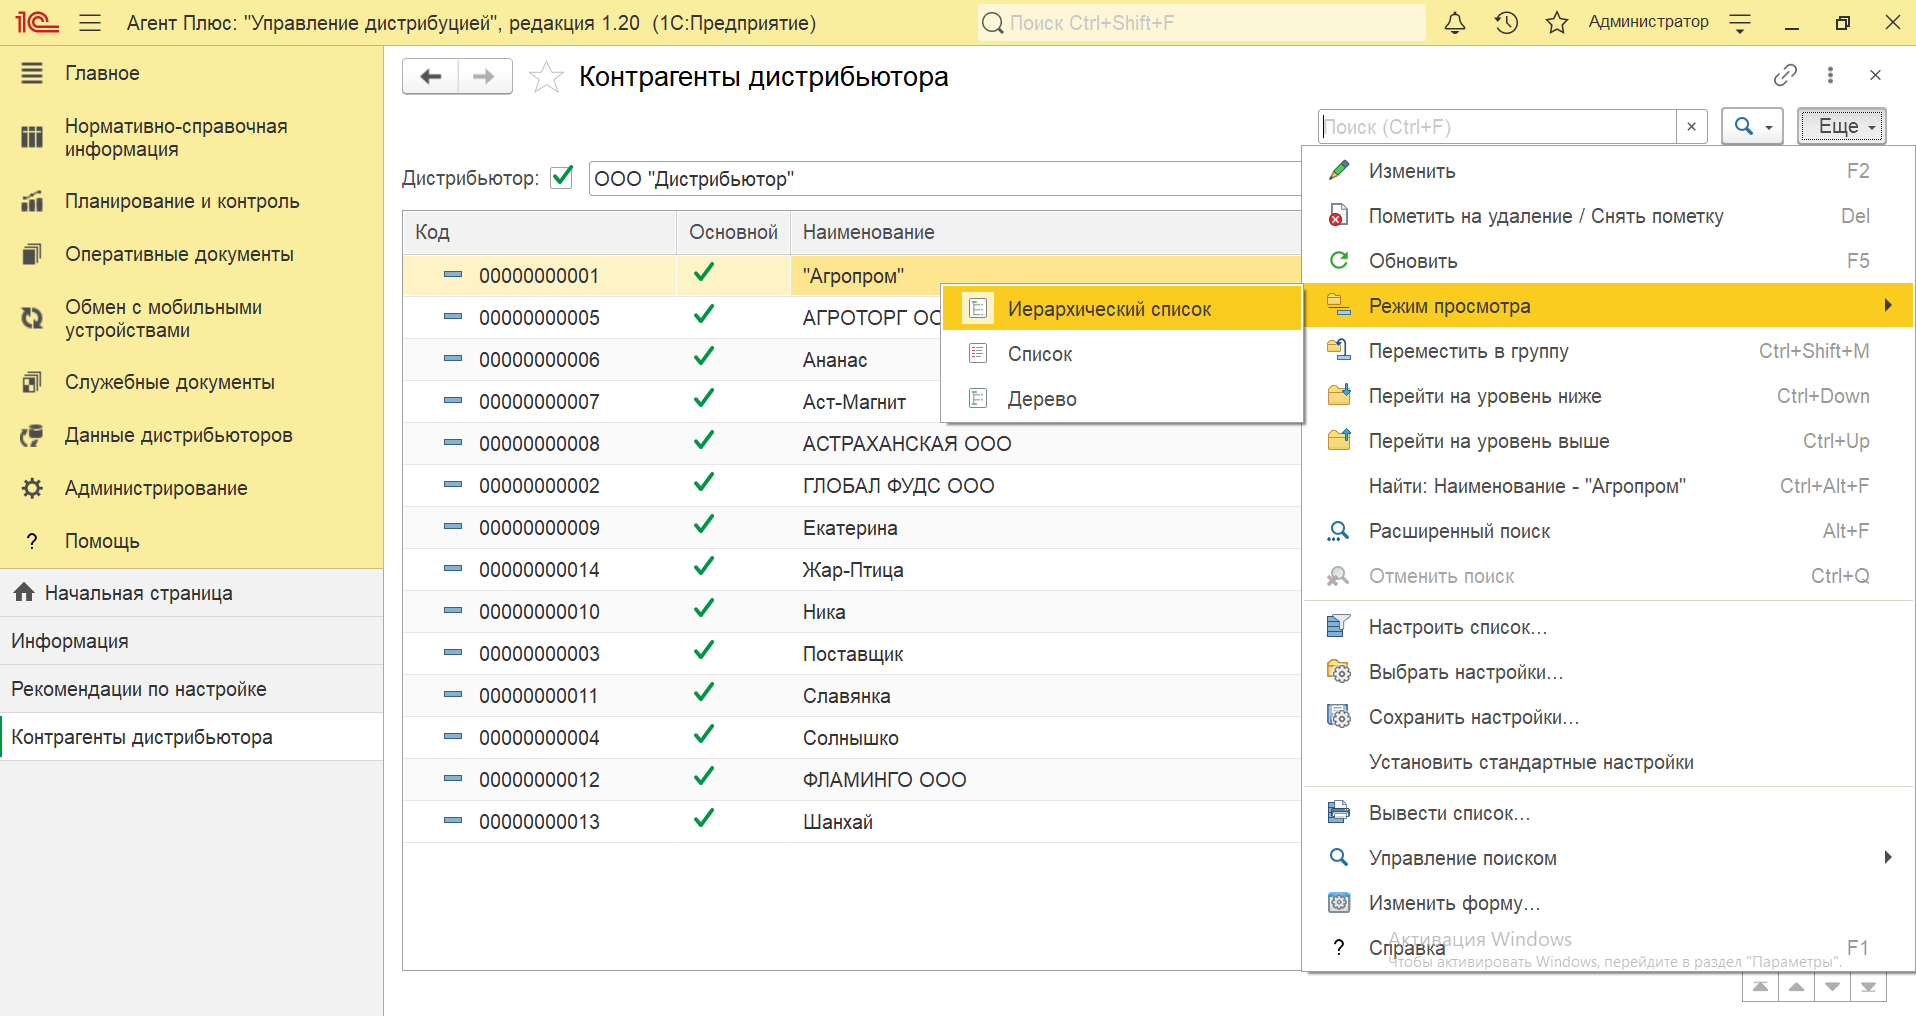Viewport: 1916px width, 1016px height.
Task: Toggle Основной checkmark for Аст-Магнит row
Action: pos(704,399)
